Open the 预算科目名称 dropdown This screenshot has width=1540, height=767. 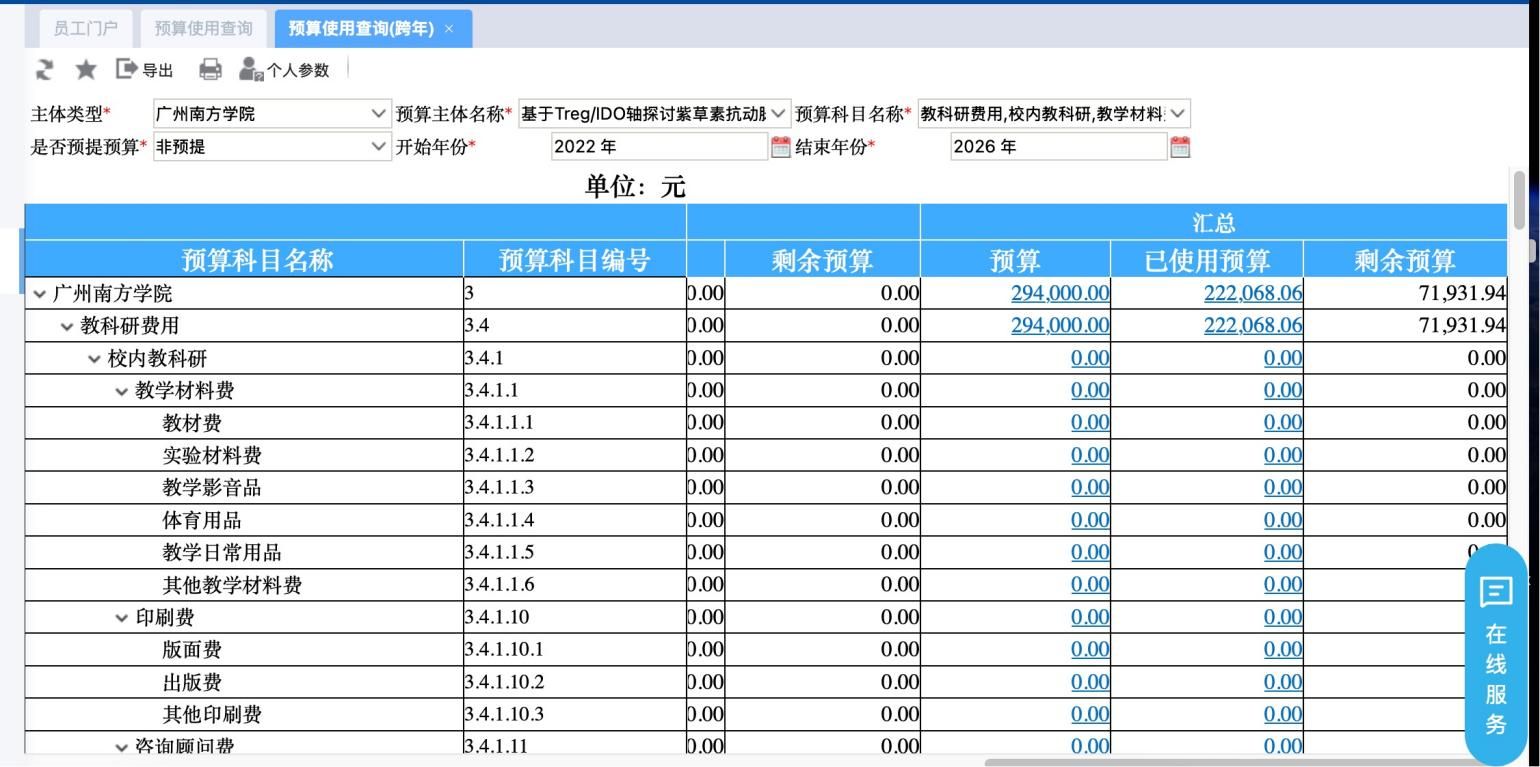coord(1177,113)
